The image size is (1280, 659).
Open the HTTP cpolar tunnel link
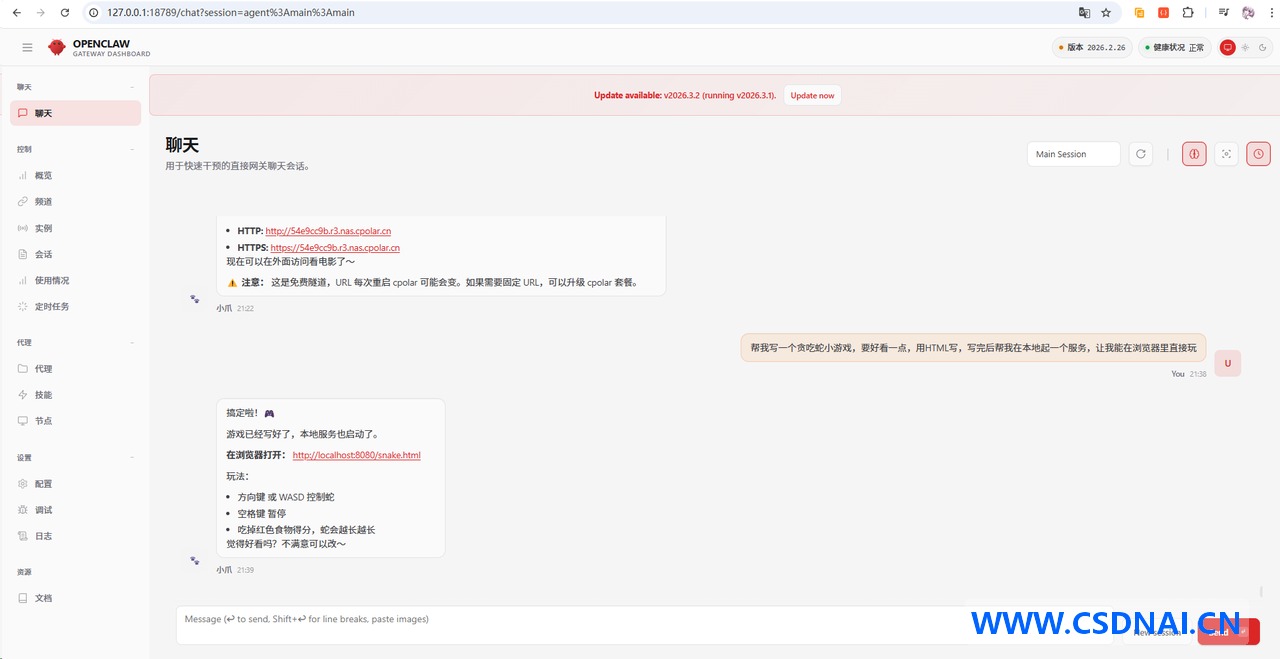[x=328, y=231]
